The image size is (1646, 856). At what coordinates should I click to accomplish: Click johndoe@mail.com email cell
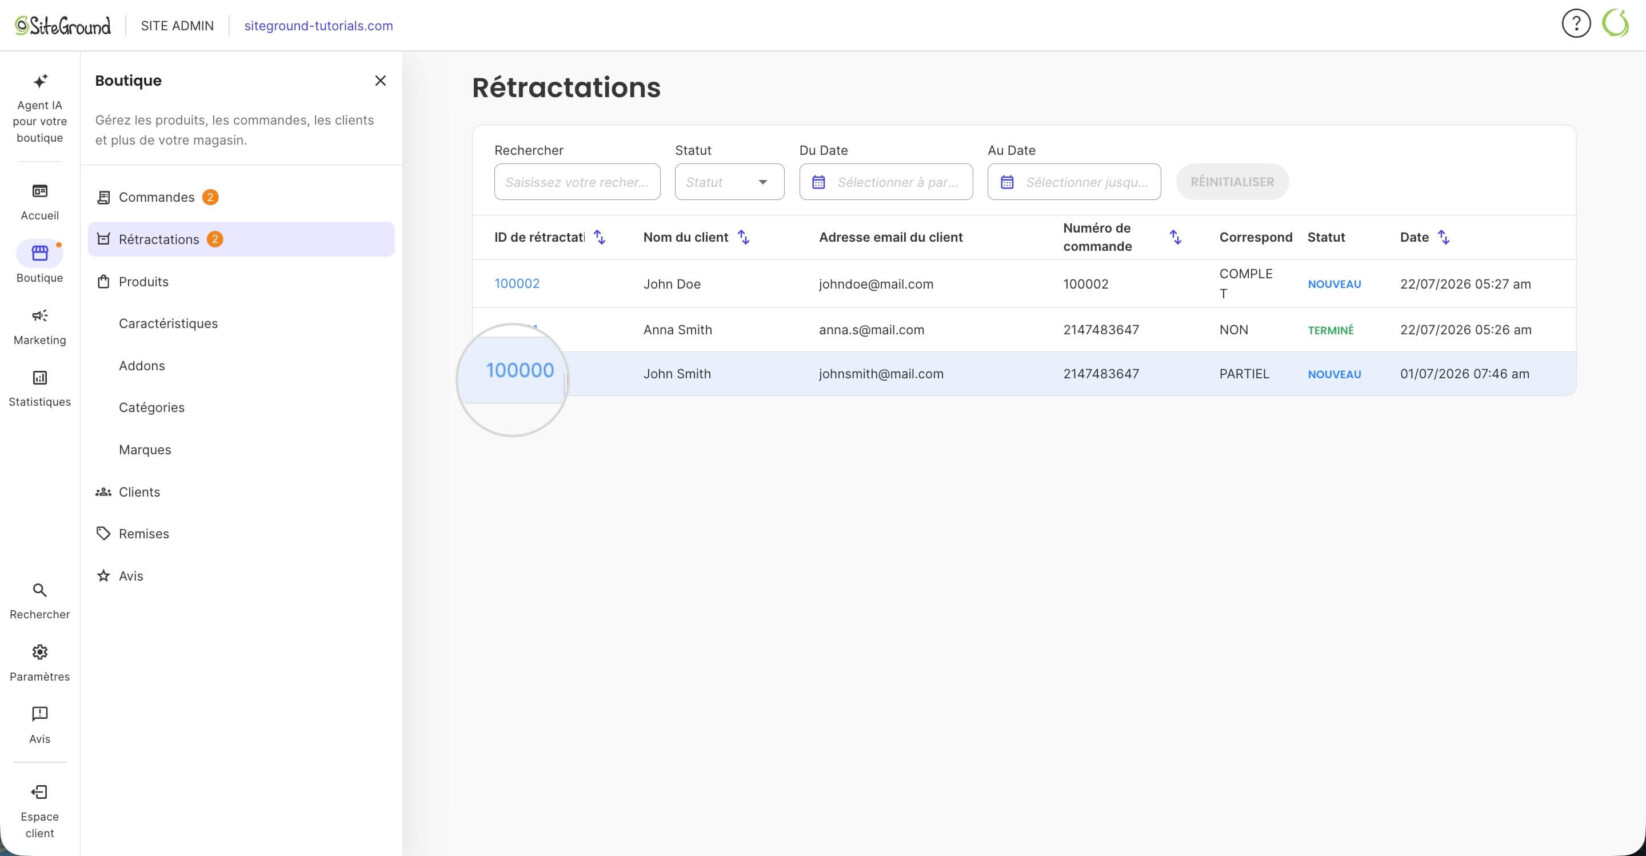(x=876, y=284)
